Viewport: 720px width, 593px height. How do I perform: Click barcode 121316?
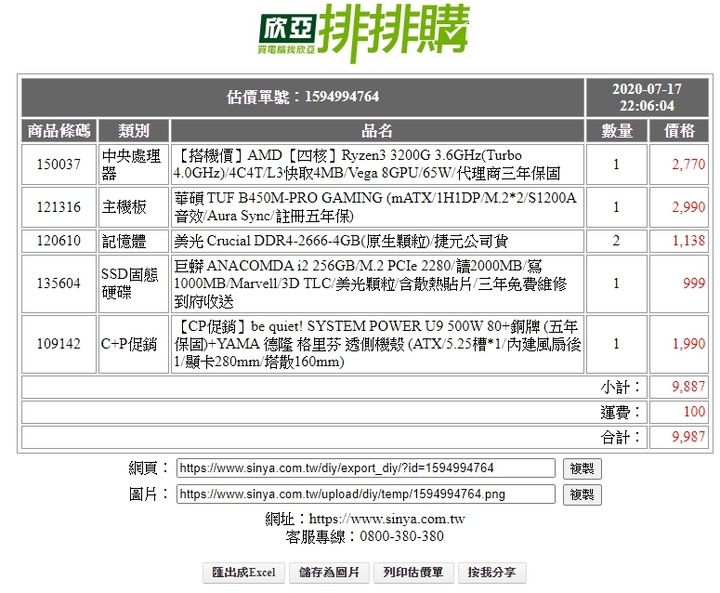pos(59,207)
